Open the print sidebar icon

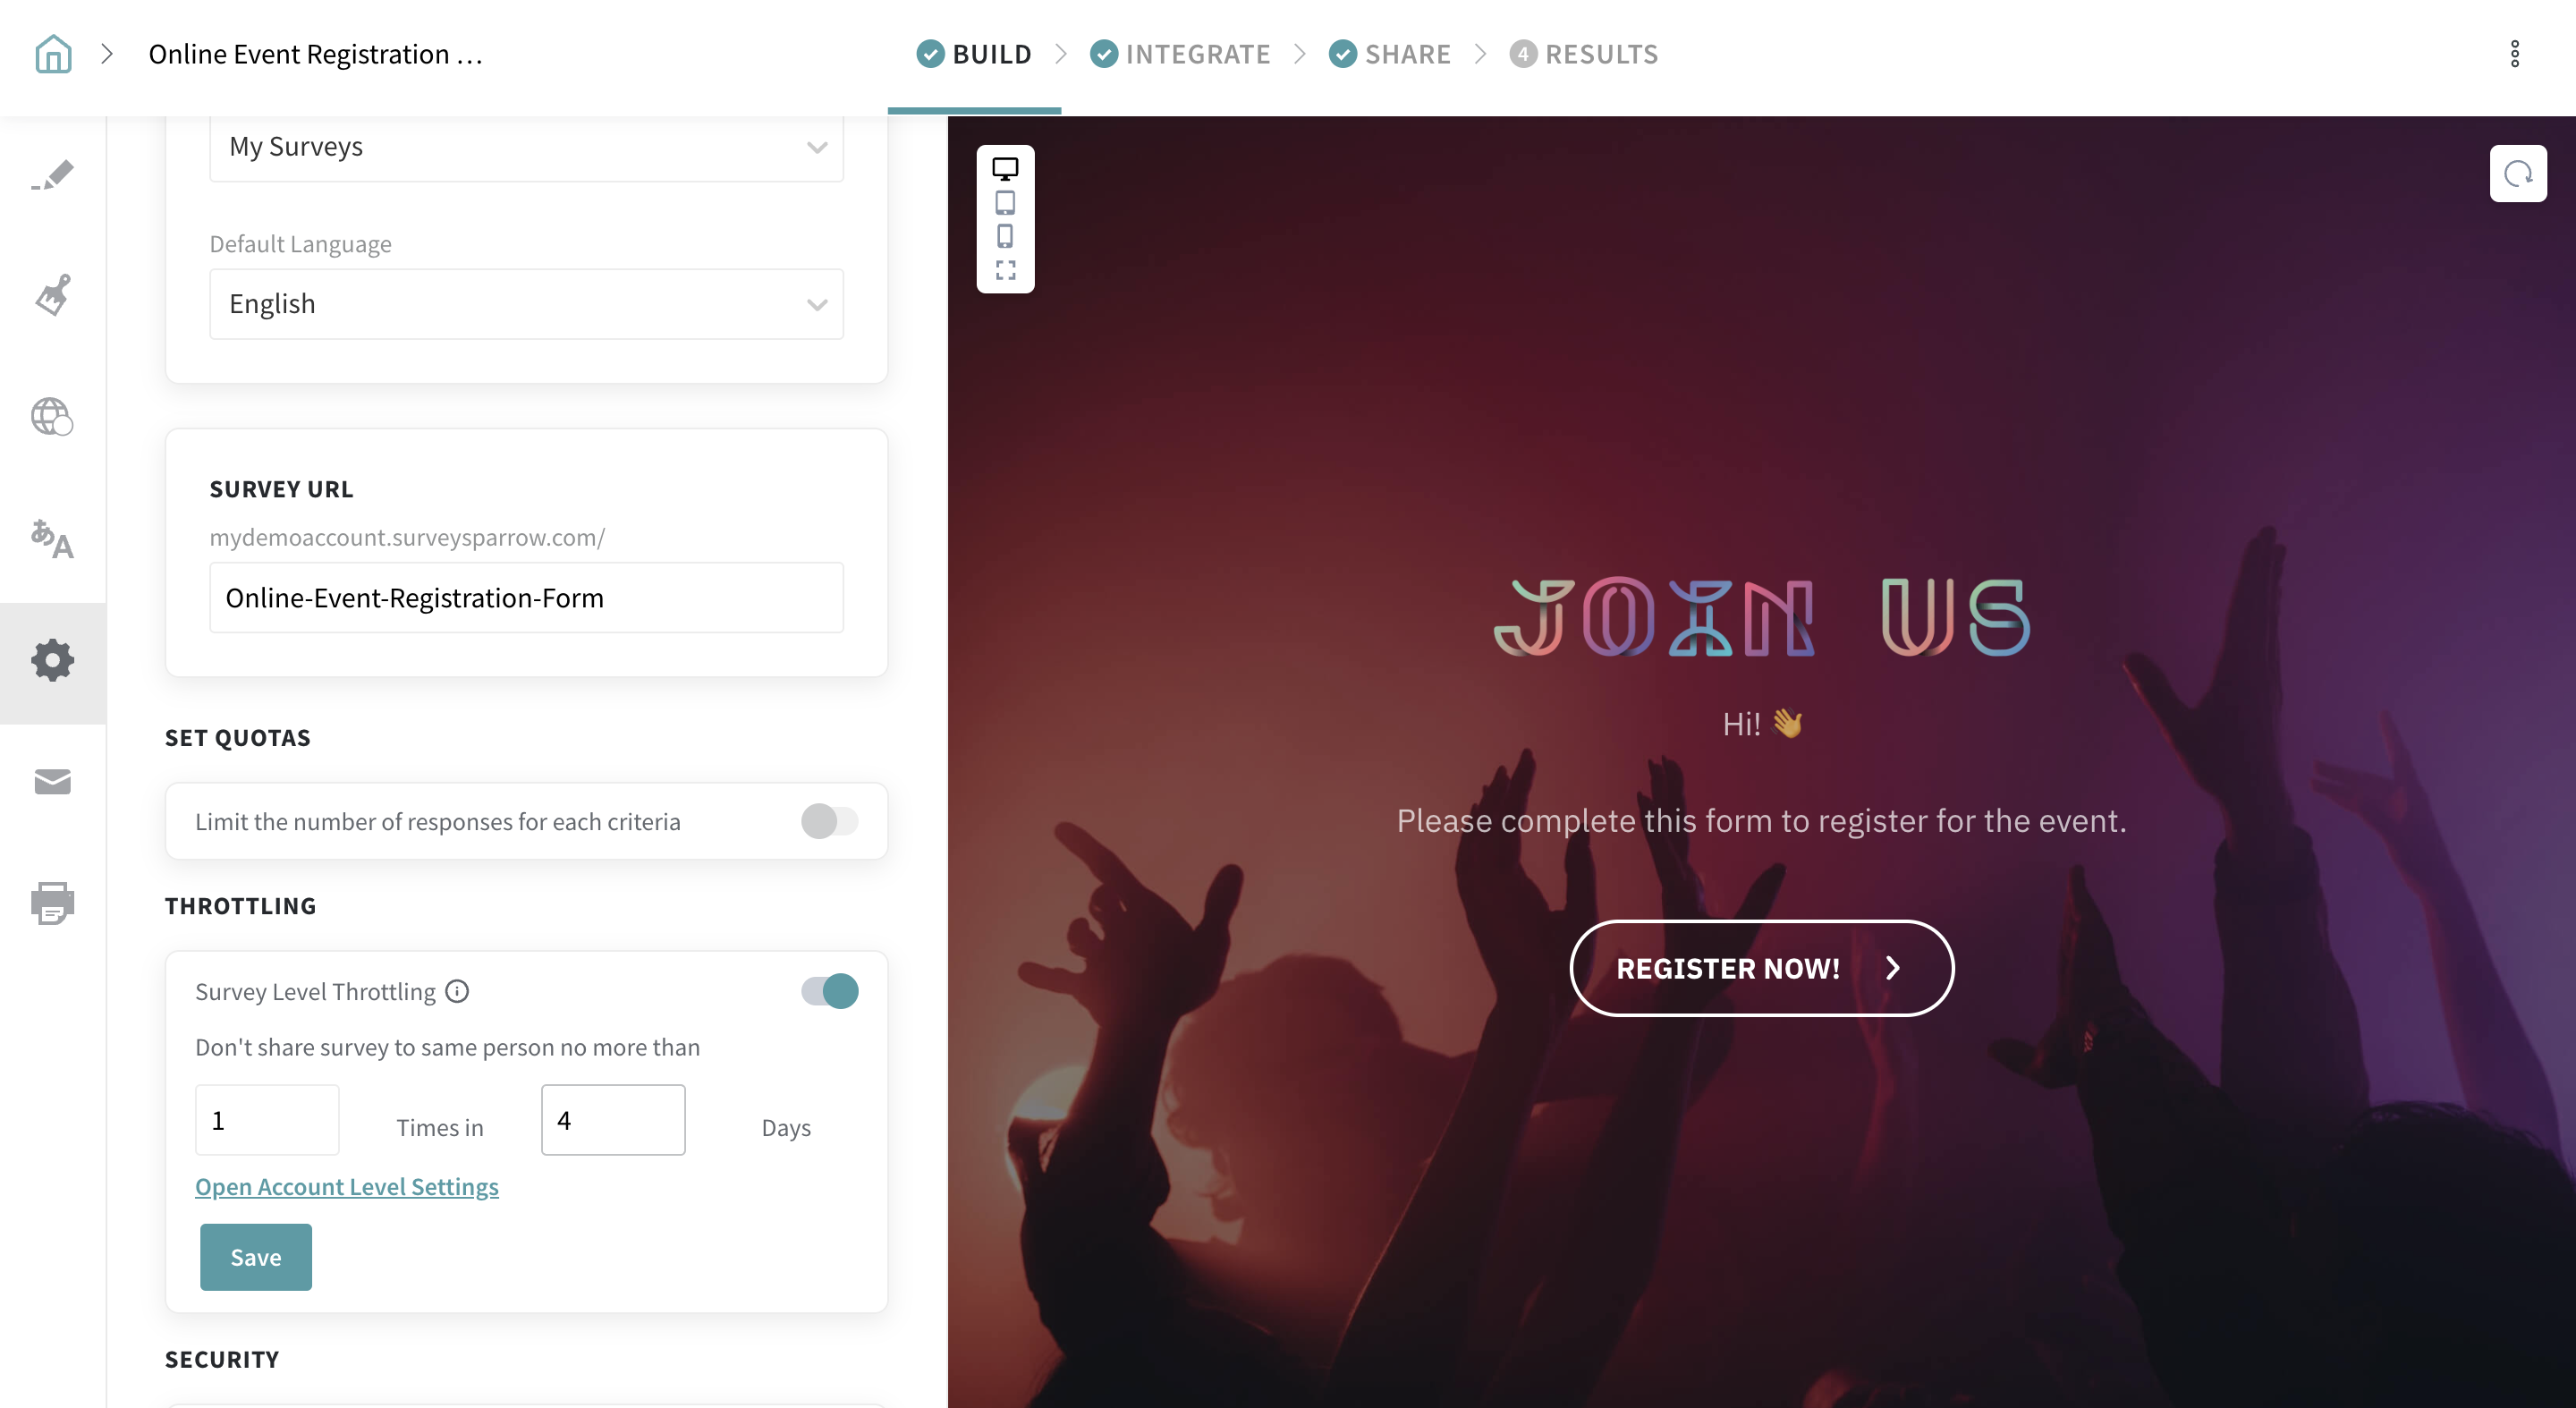click(52, 903)
